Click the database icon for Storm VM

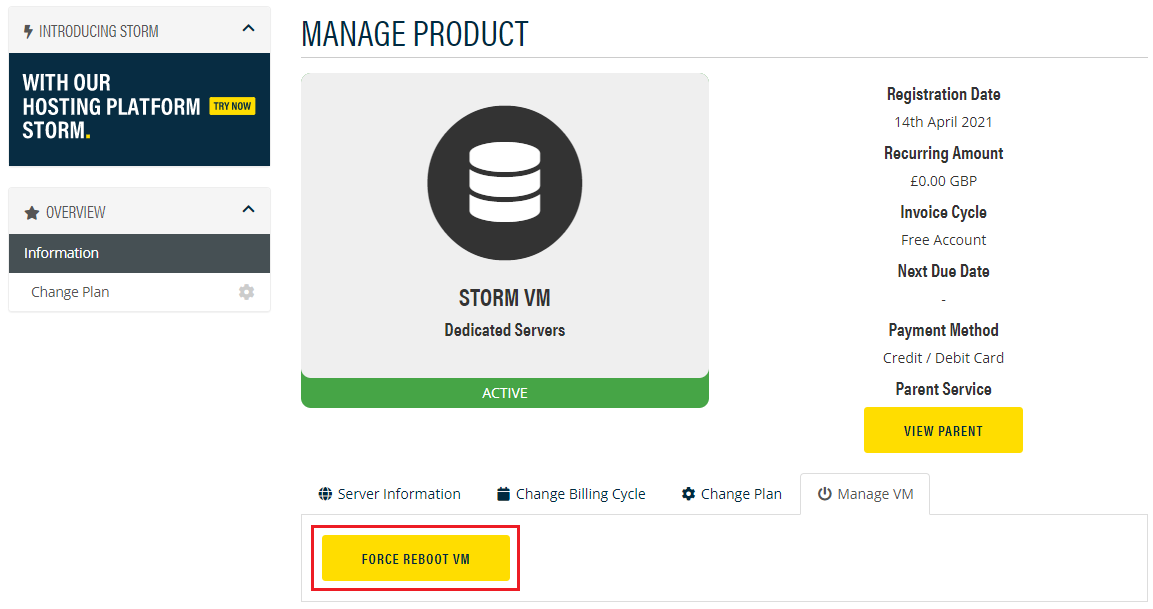click(504, 182)
